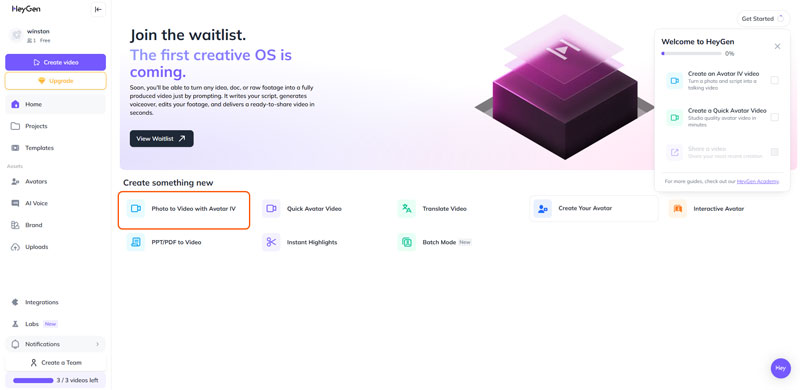Click the Batch Mode icon
800x390 pixels.
407,242
